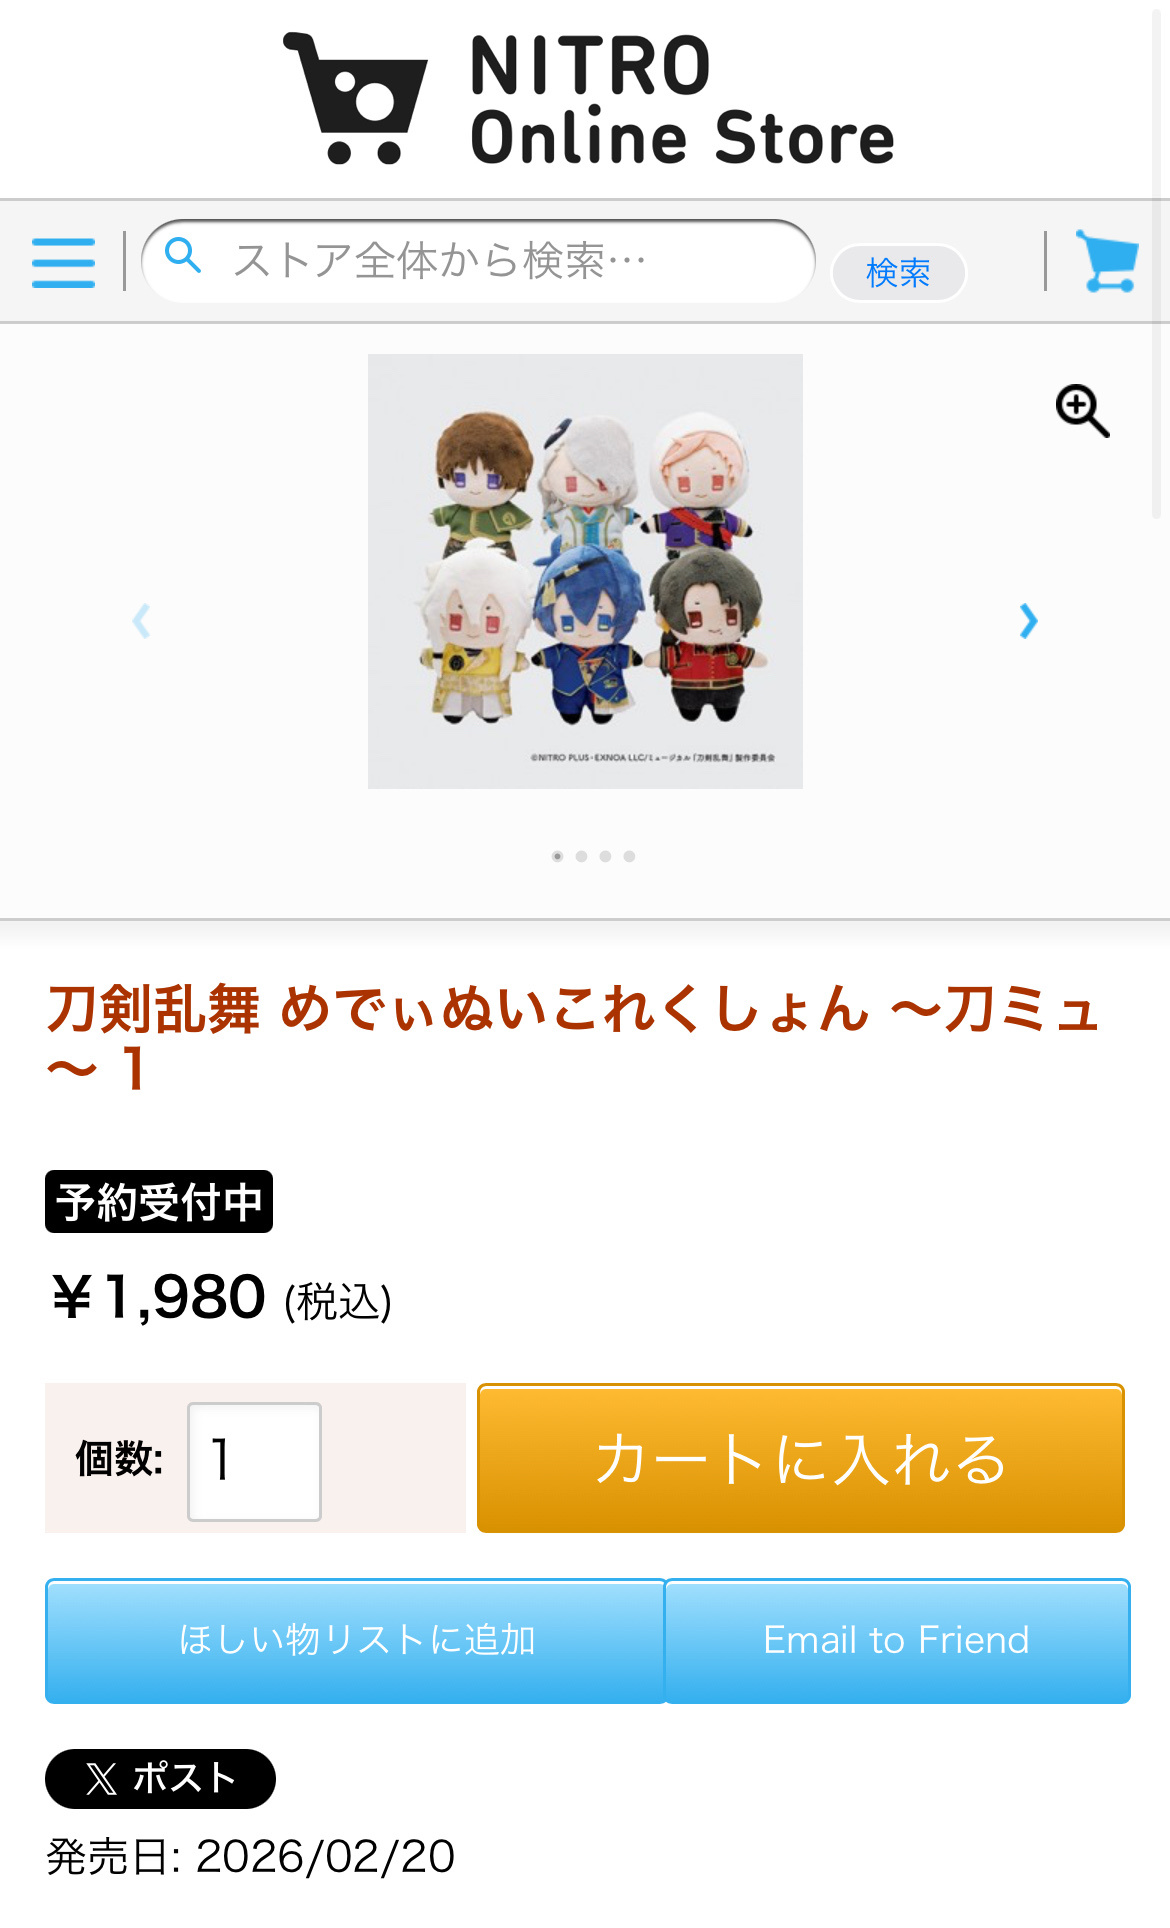
Task: Show the previous product image arrow
Action: 141,621
